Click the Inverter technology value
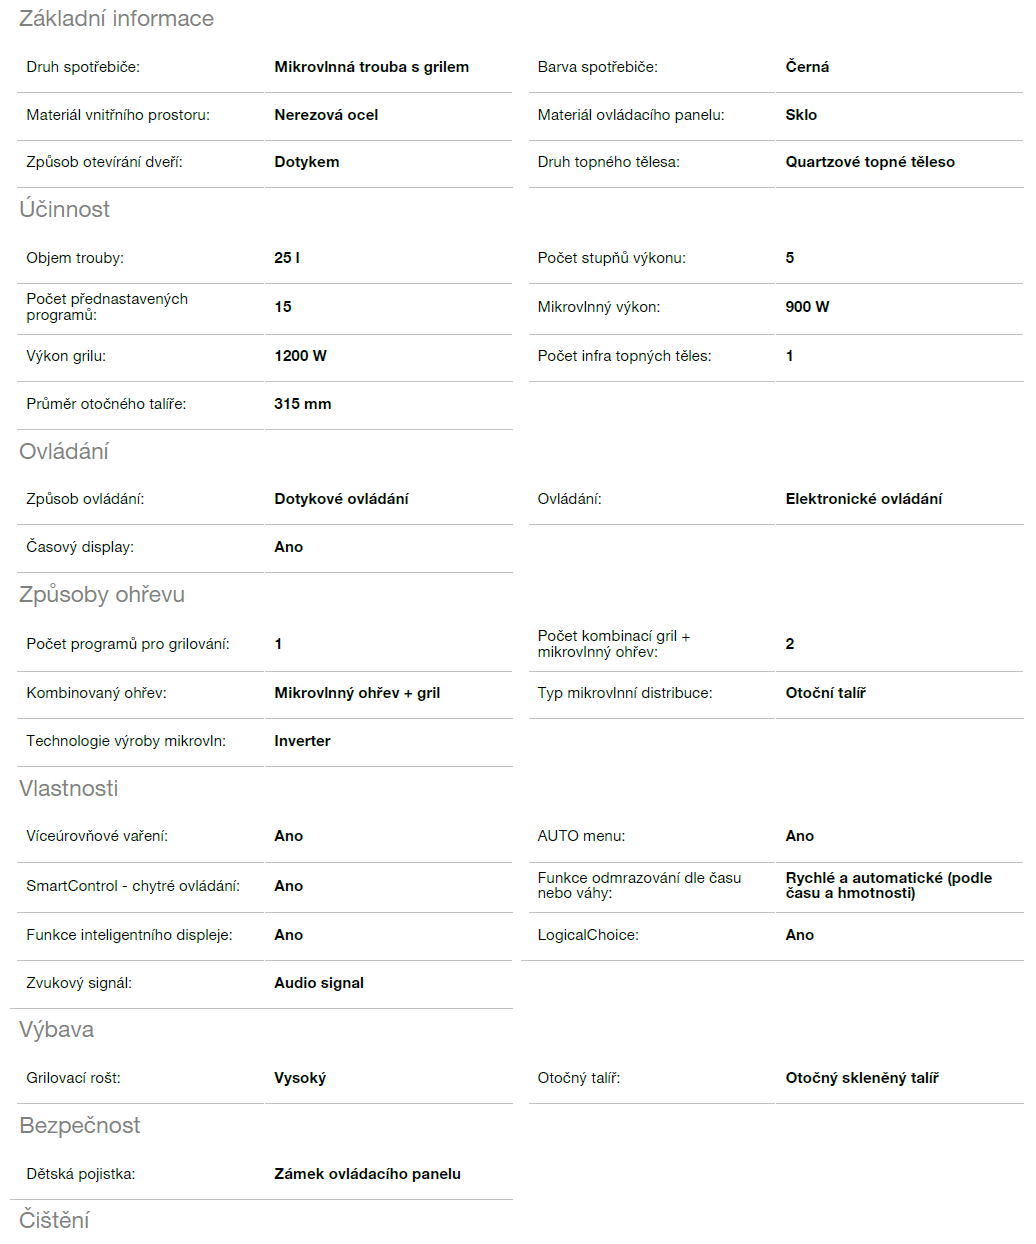This screenshot has width=1036, height=1244. 302,741
